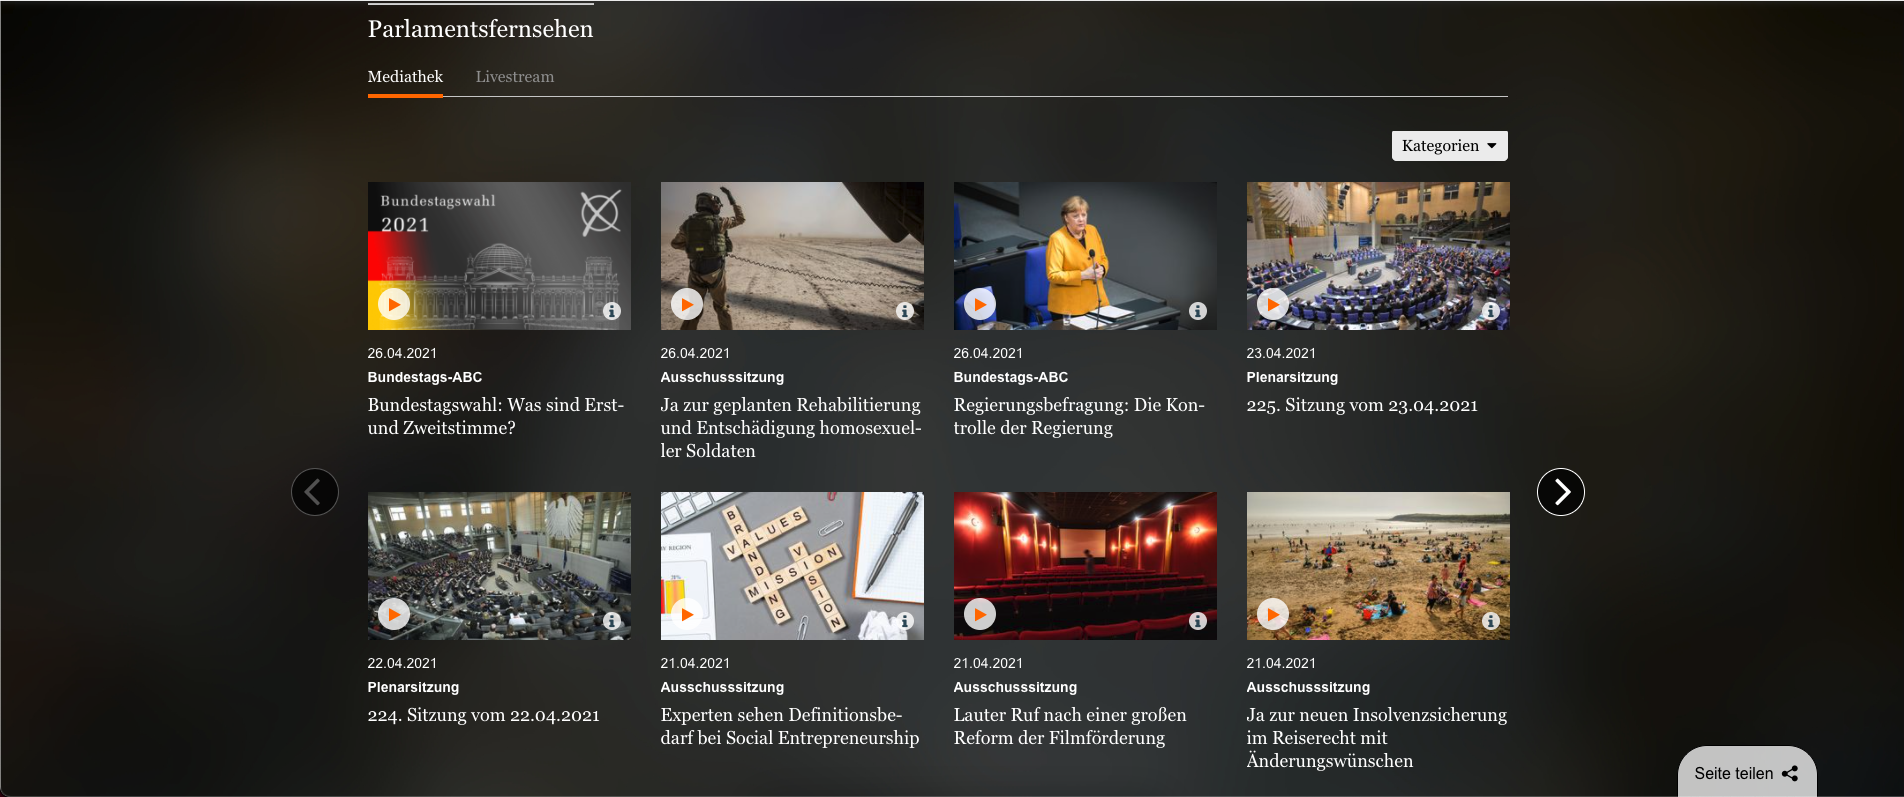1904x797 pixels.
Task: Click Ausschusssitzung label under soldier video
Action: 722,377
